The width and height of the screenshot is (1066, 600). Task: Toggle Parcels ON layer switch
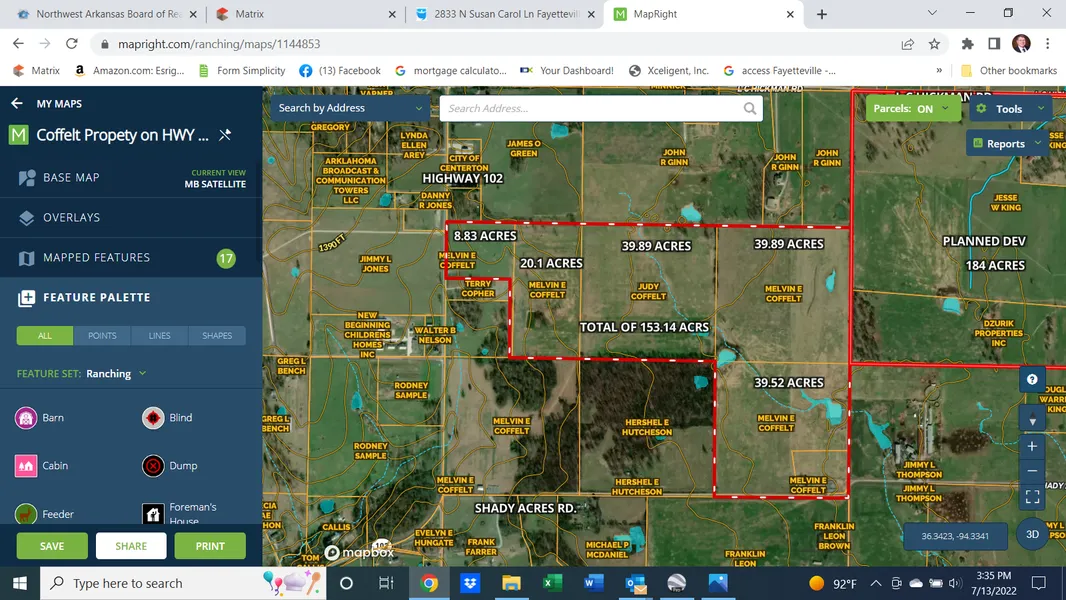(x=908, y=108)
